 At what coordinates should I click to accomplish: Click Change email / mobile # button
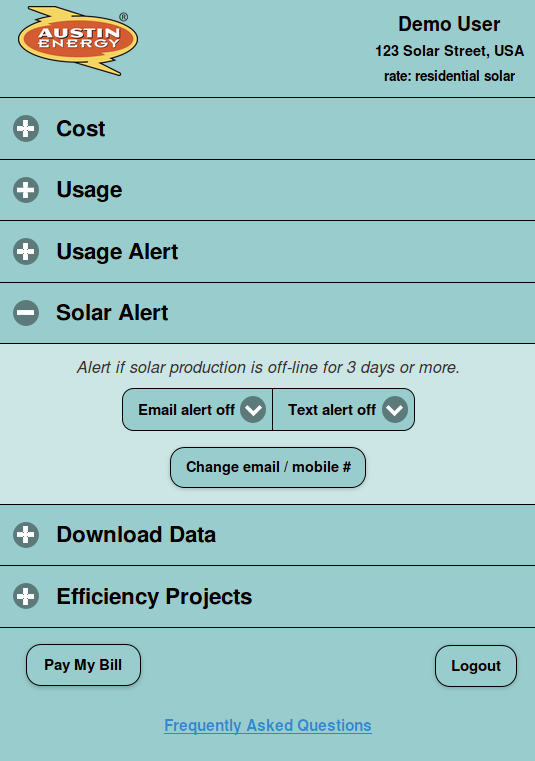pyautogui.click(x=268, y=467)
